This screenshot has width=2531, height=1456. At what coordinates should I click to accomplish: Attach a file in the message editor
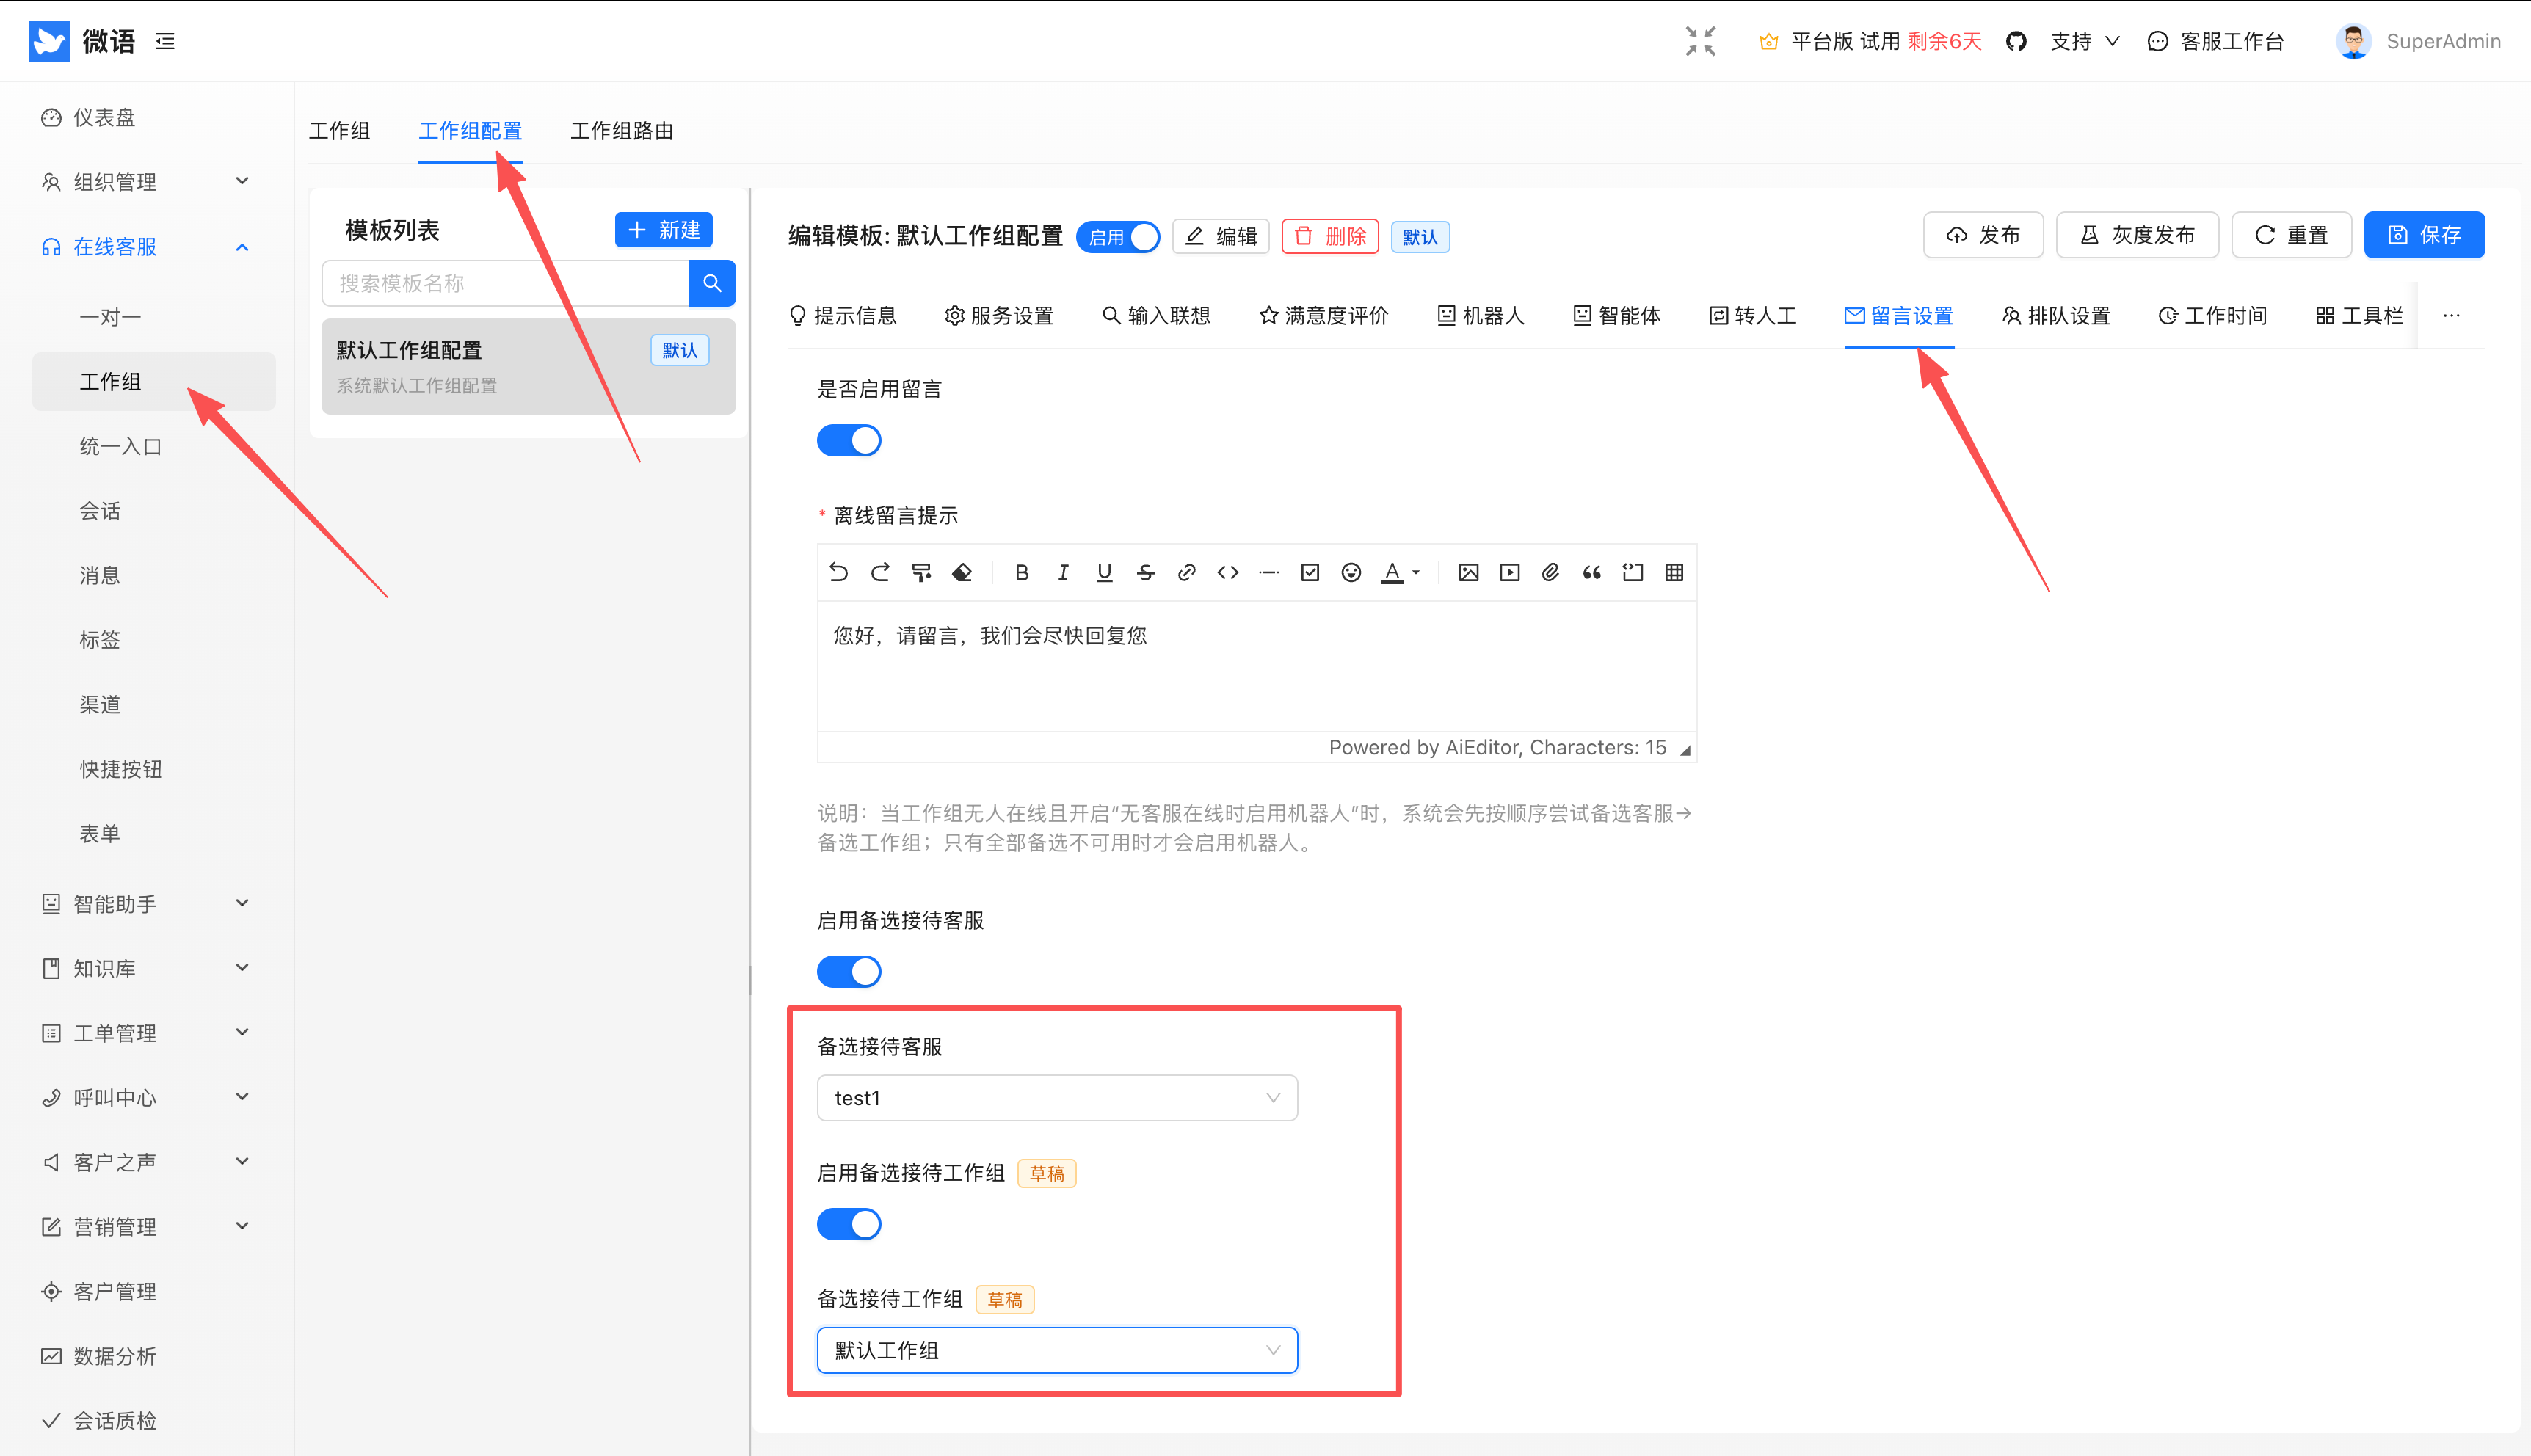point(1550,572)
